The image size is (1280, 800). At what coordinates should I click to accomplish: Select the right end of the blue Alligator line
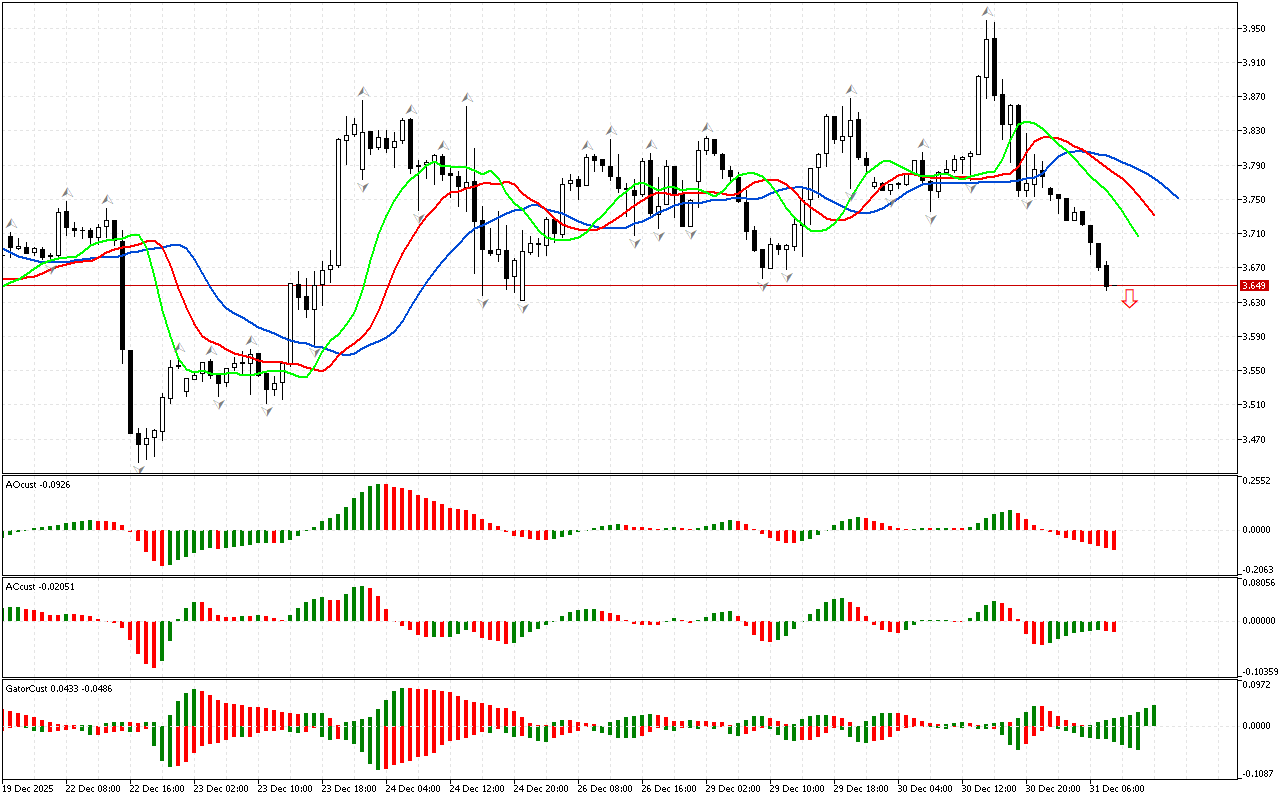click(1177, 197)
